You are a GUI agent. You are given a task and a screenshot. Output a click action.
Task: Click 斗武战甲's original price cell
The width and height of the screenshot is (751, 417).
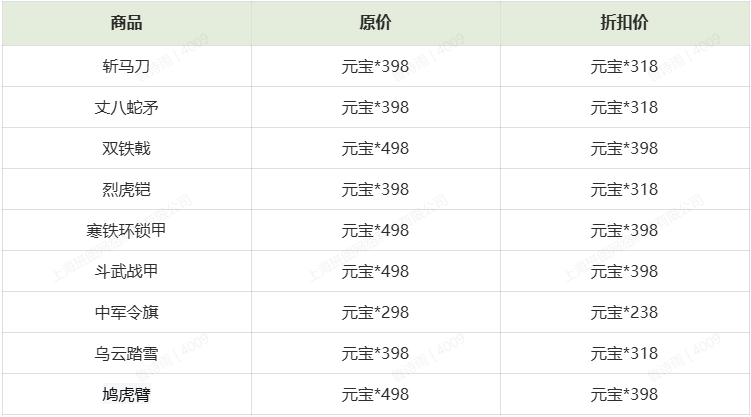coord(375,272)
